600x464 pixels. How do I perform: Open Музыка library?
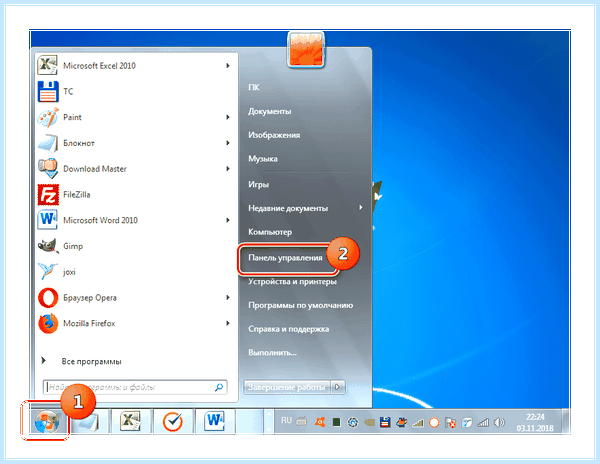[262, 159]
